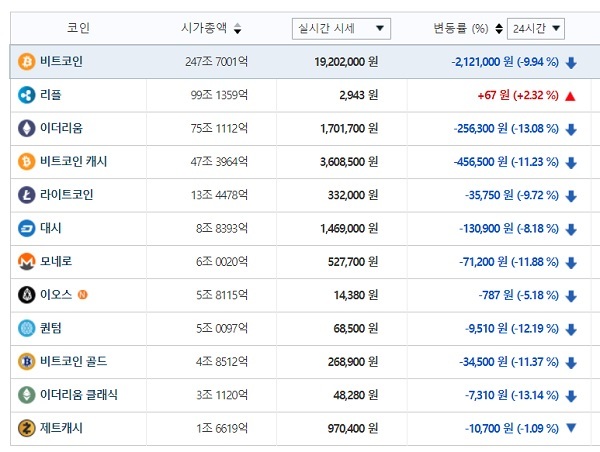Viewport: 600px width, 452px height.
Task: Open the 대시 coin name link
Action: (x=51, y=228)
